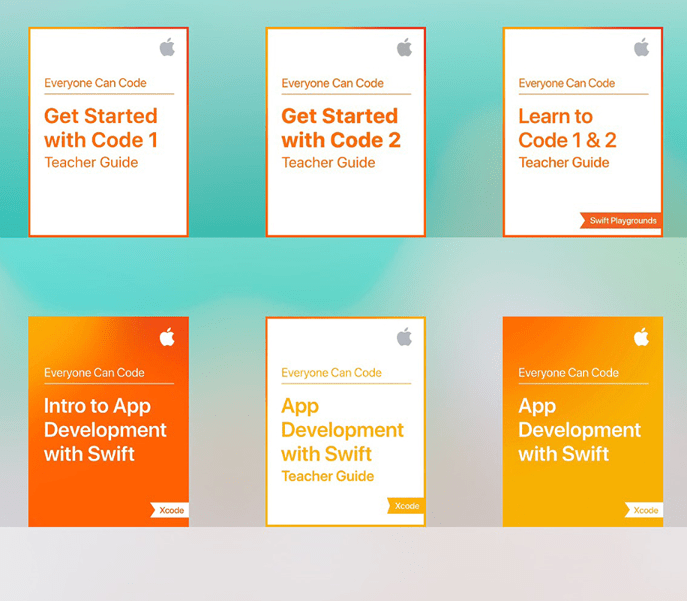The height and width of the screenshot is (601, 687).
Task: Click 'Everyone Can Code' on Get Started with Code 2
Action: tap(332, 83)
